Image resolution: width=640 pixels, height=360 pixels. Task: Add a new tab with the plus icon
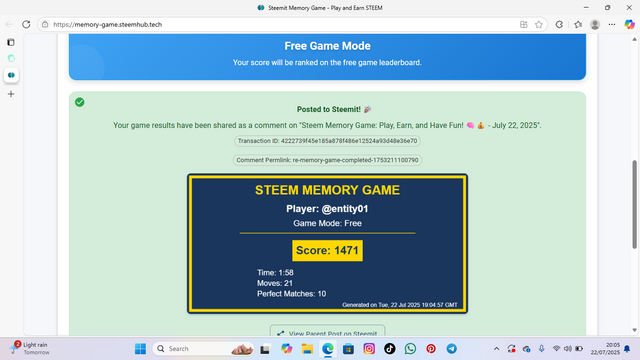11,94
